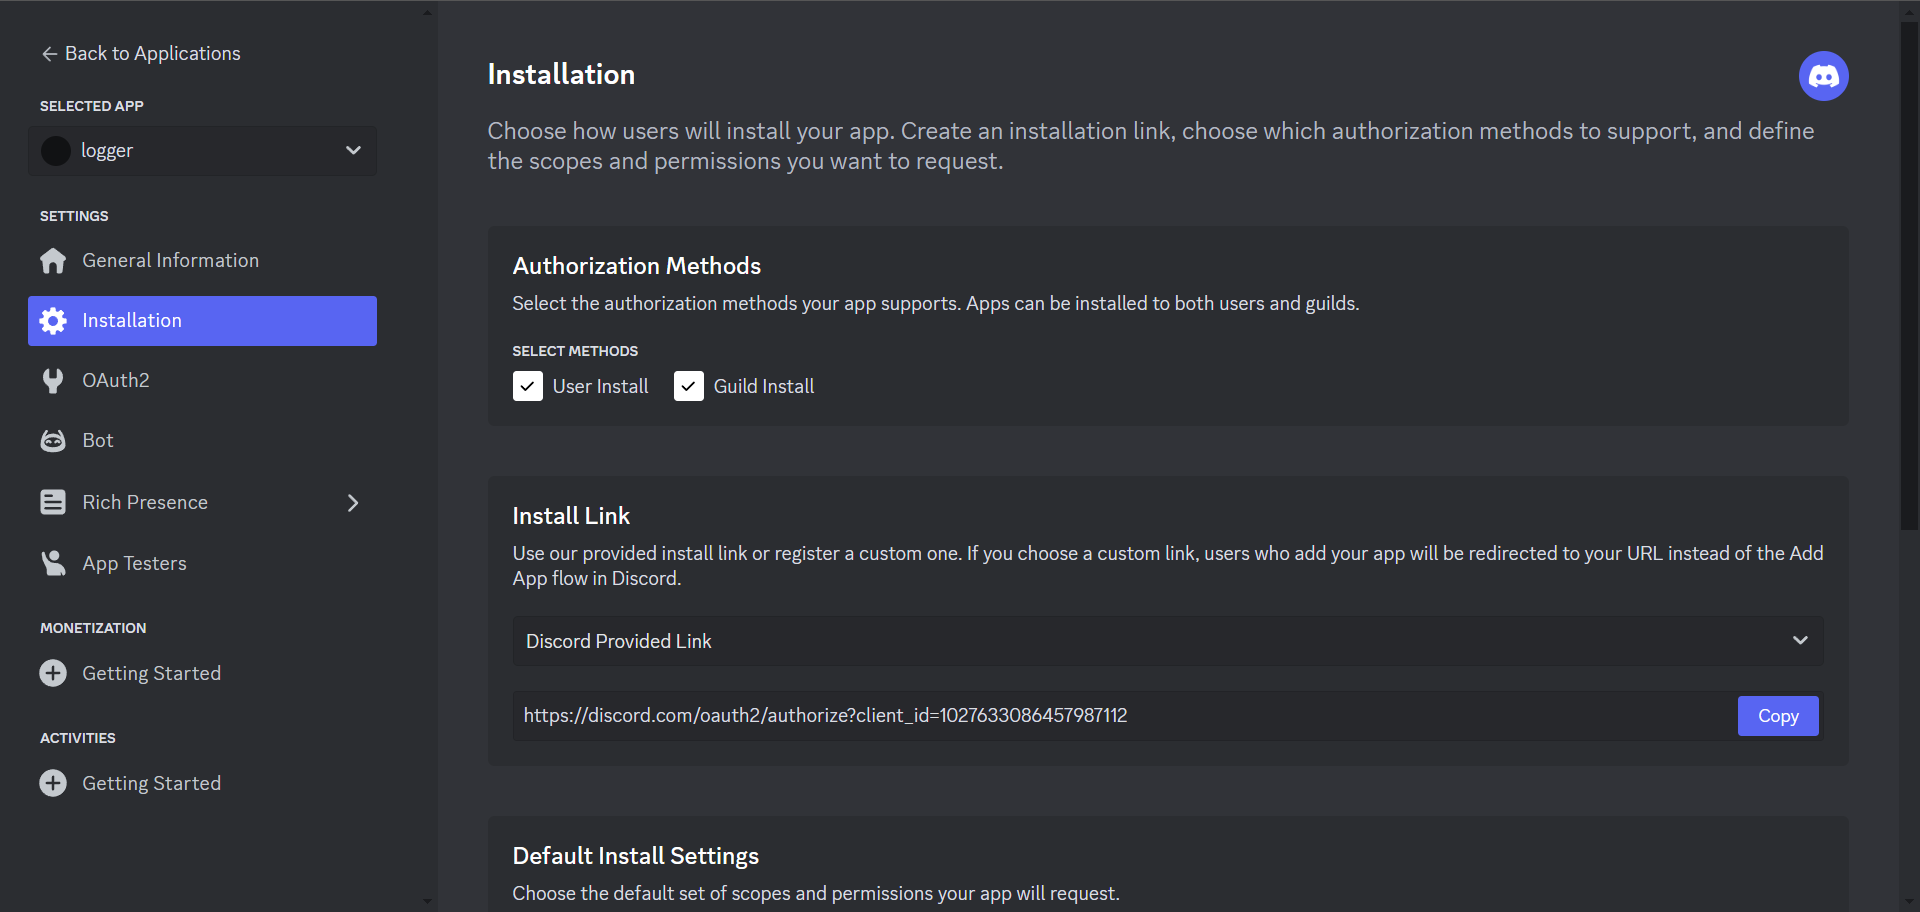Click the Installation gear icon
This screenshot has height=912, width=1920.
[x=53, y=321]
